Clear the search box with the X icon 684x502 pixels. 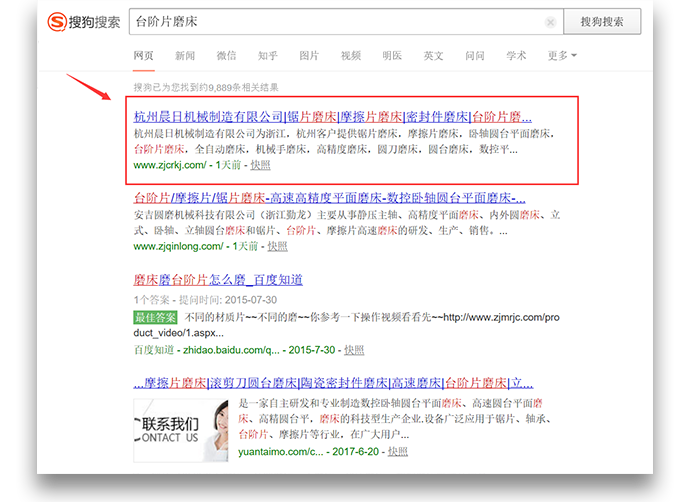(x=551, y=22)
